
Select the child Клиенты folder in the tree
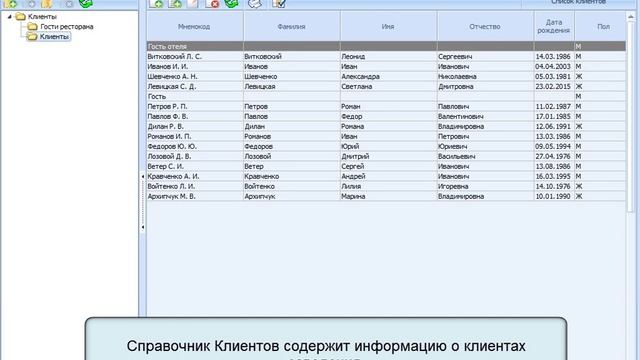pyautogui.click(x=54, y=37)
